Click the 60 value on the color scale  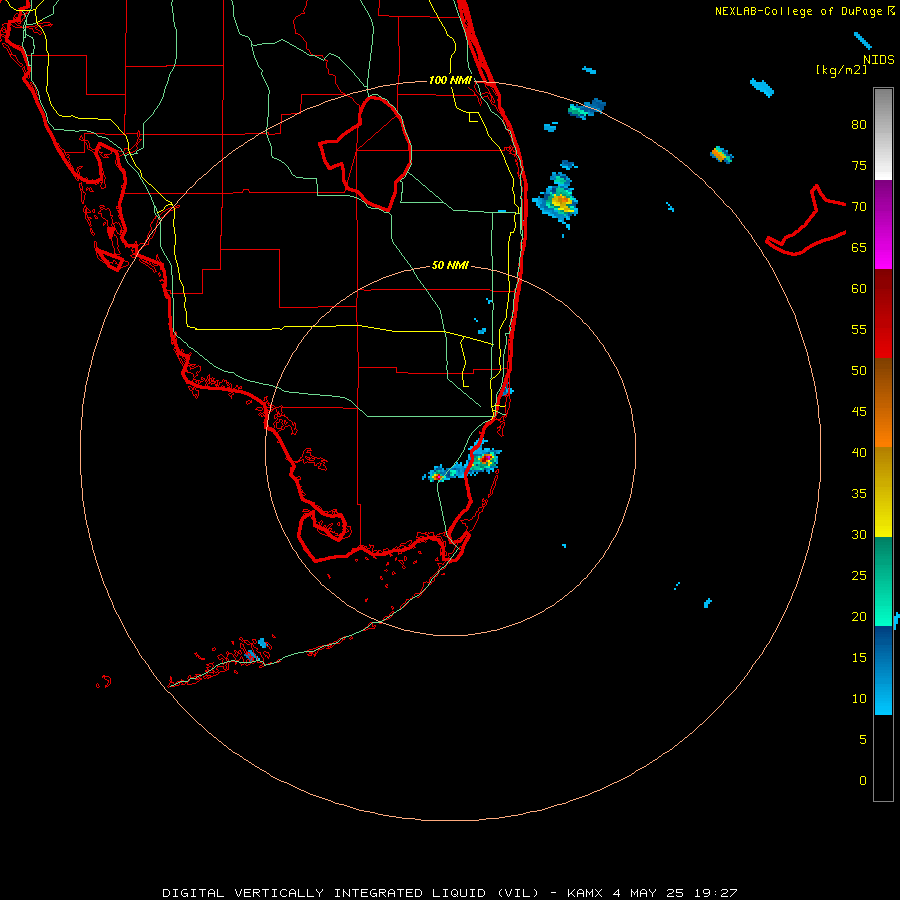click(x=859, y=289)
